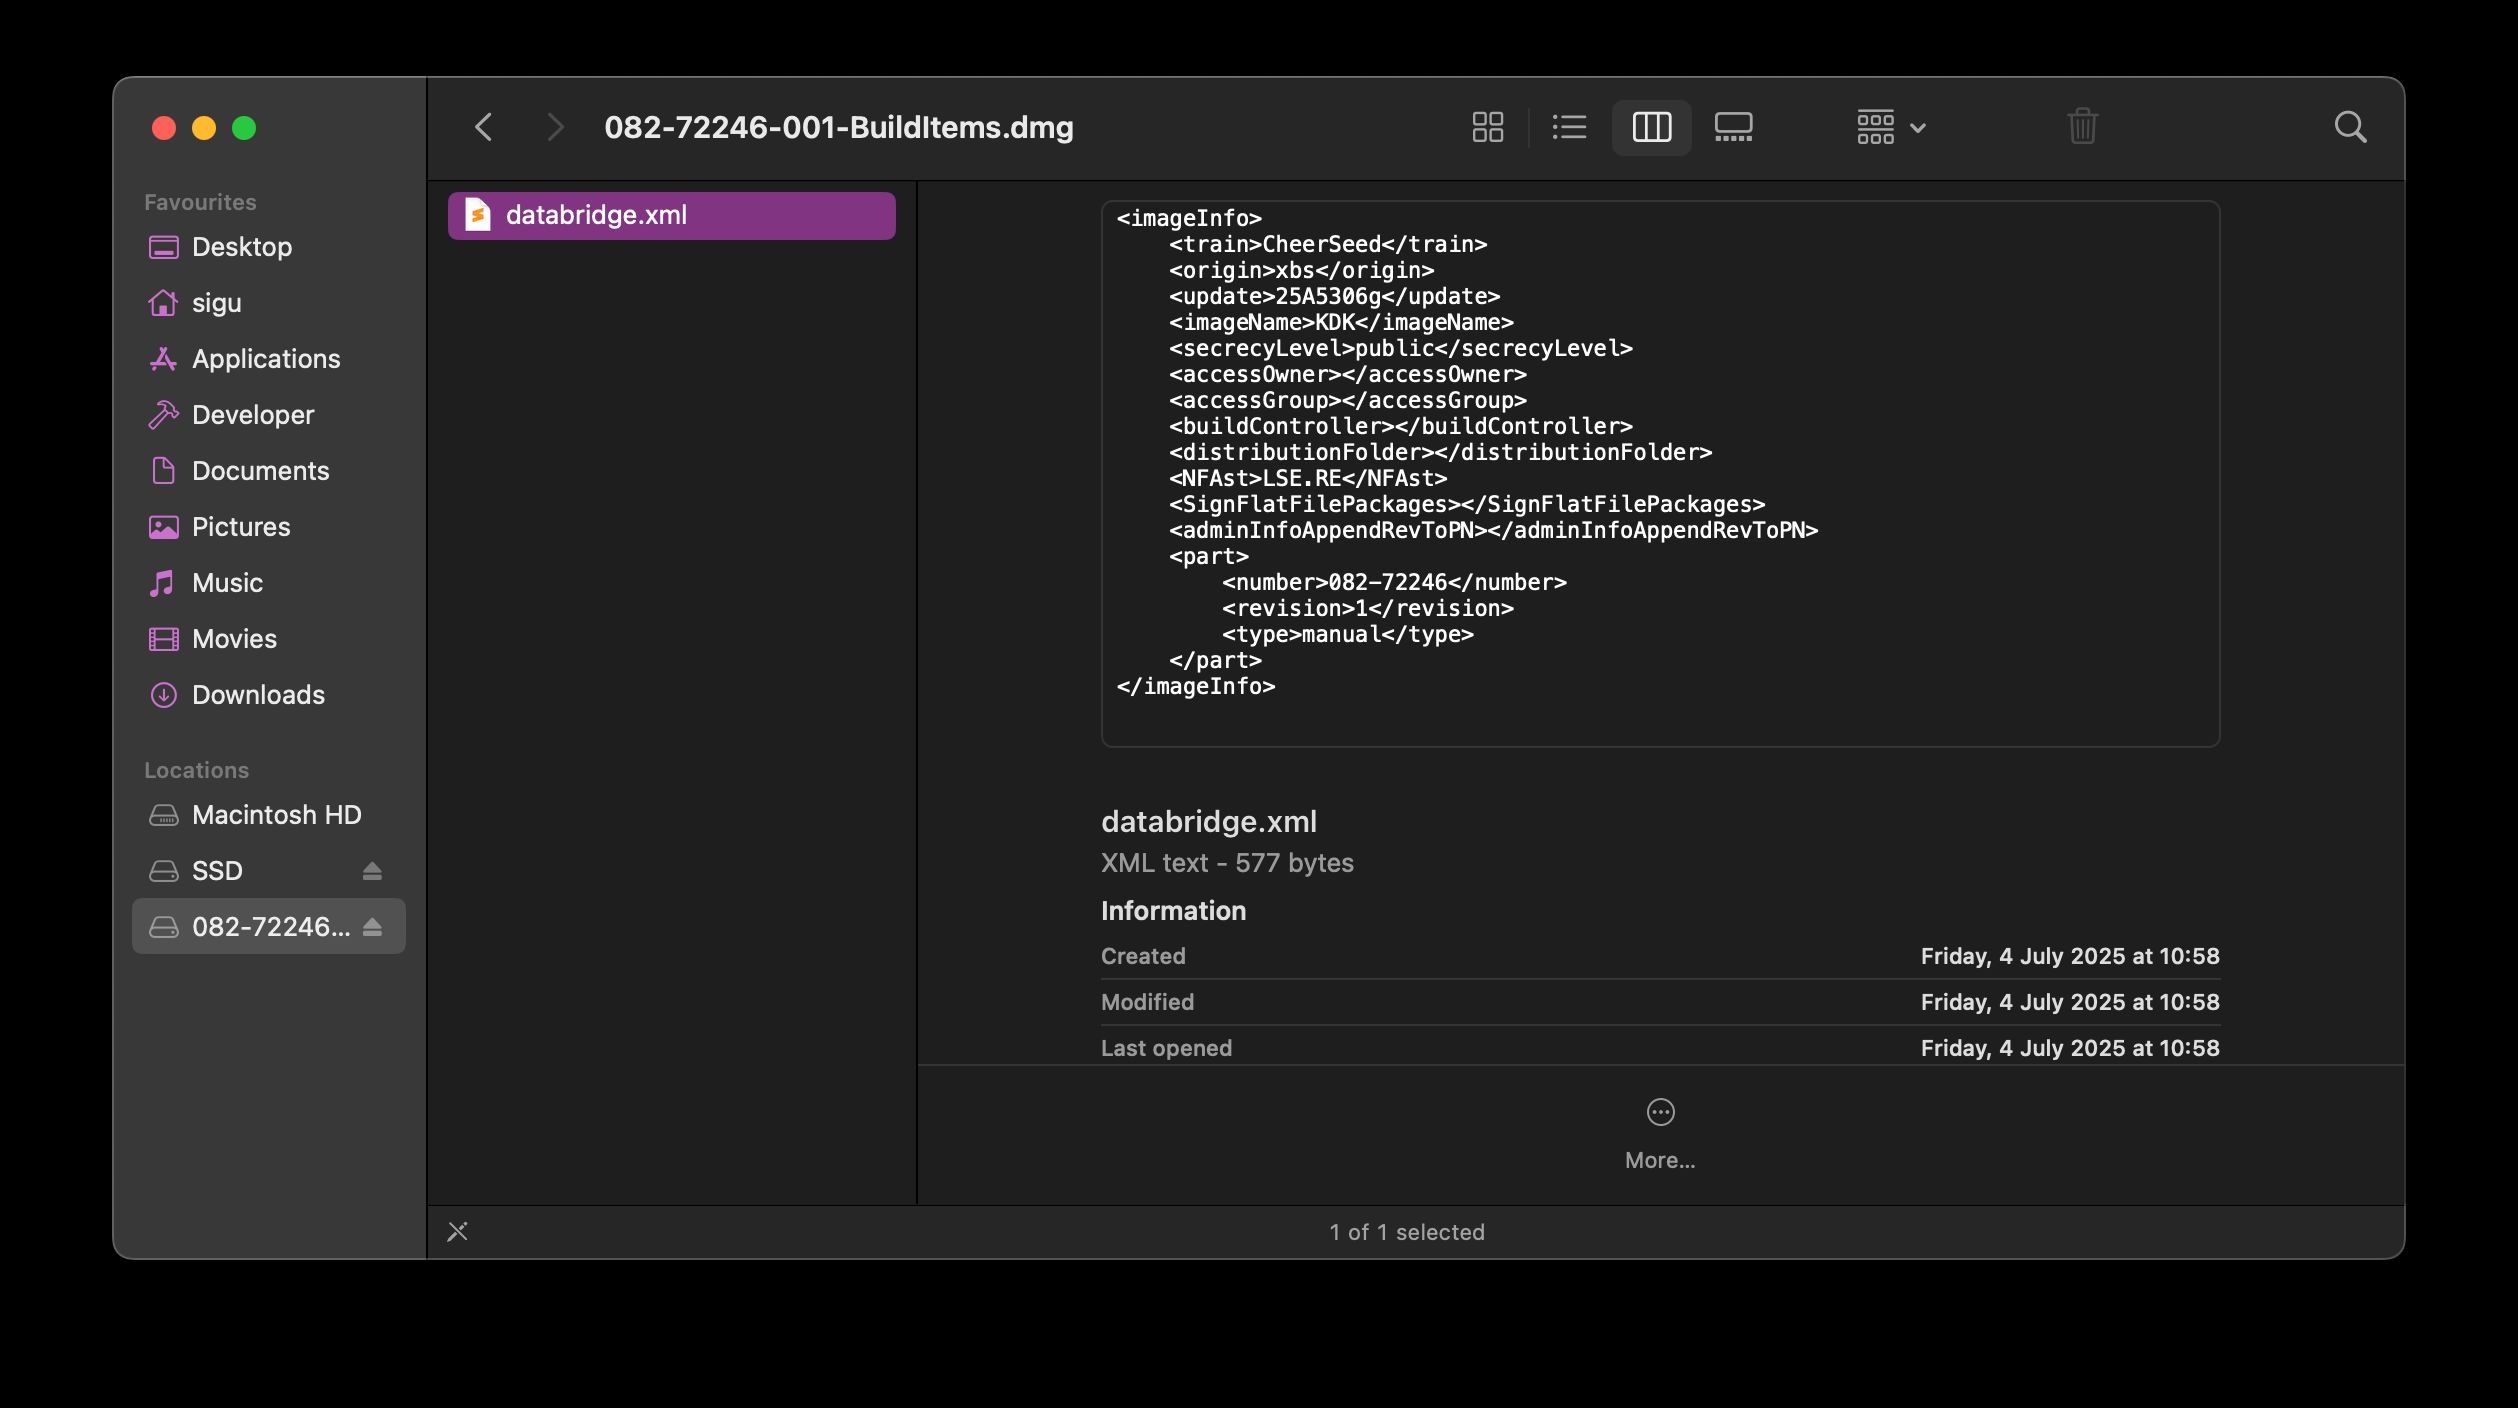This screenshot has height=1408, width=2518.
Task: Eject the 082-72246 disk image
Action: pyautogui.click(x=372, y=927)
